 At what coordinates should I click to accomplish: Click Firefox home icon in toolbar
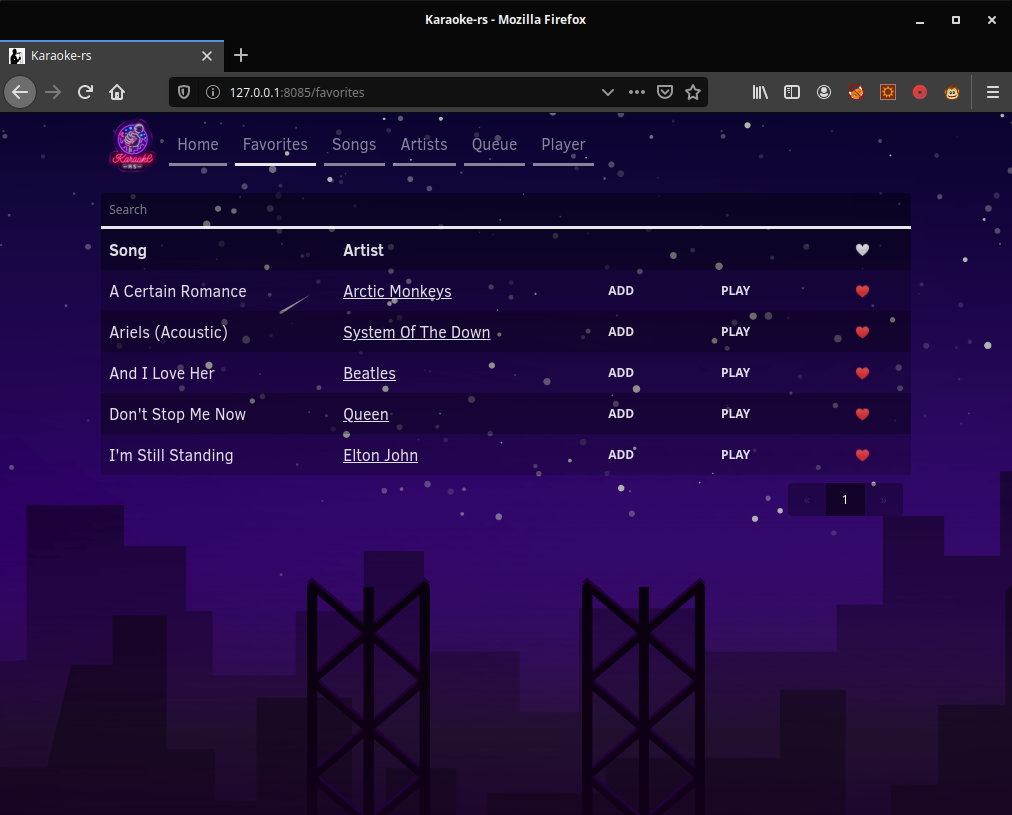tap(117, 92)
